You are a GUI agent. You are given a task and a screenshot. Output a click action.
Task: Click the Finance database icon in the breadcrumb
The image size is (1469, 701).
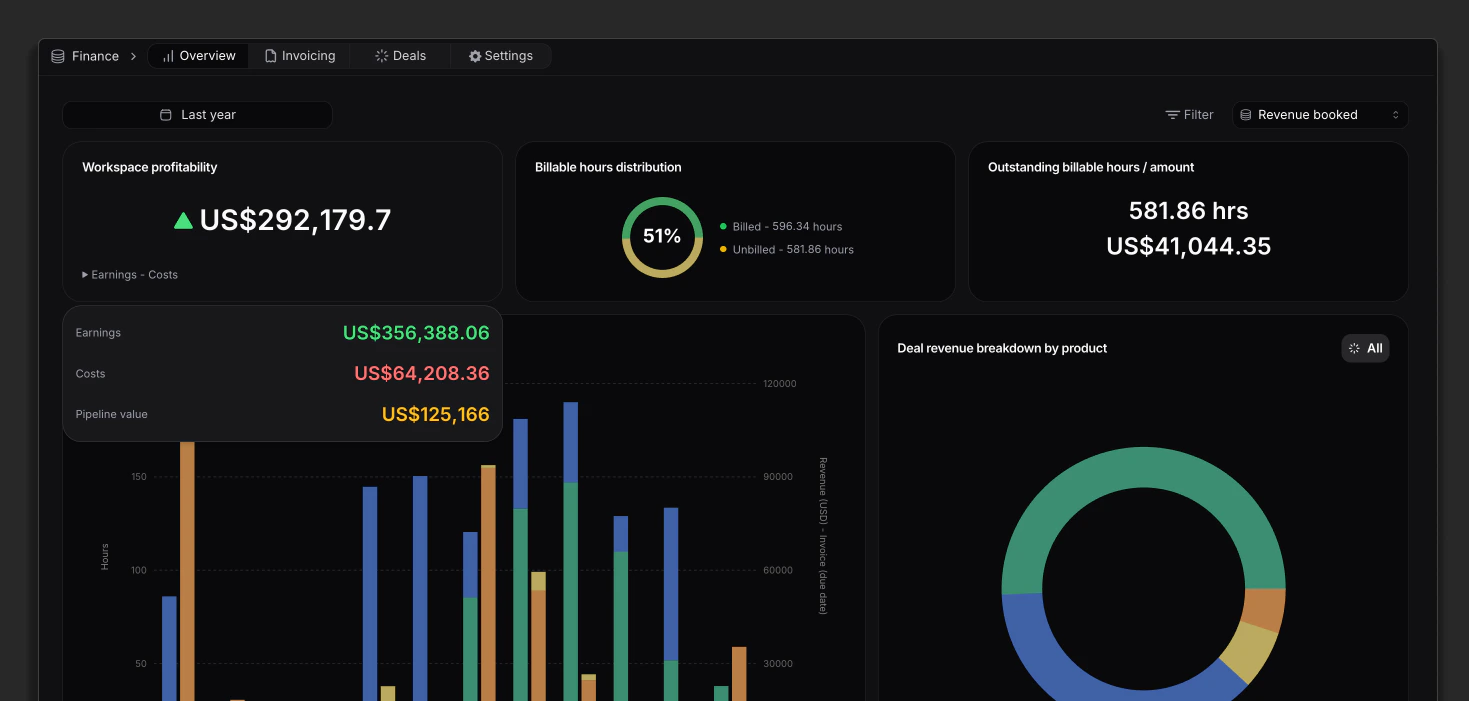click(x=57, y=56)
